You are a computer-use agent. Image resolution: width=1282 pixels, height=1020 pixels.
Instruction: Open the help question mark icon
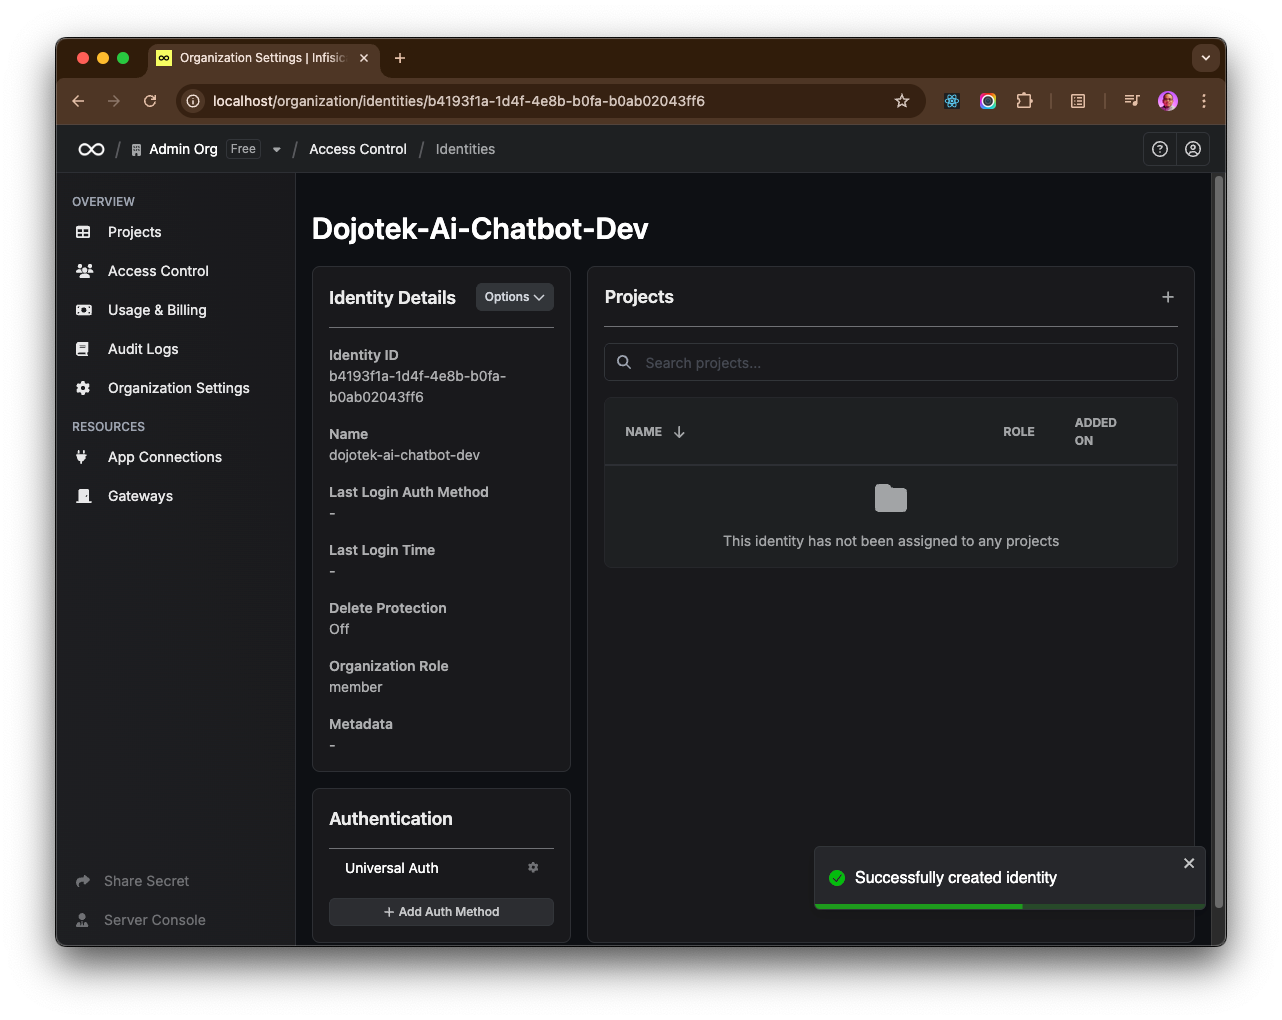coord(1160,149)
